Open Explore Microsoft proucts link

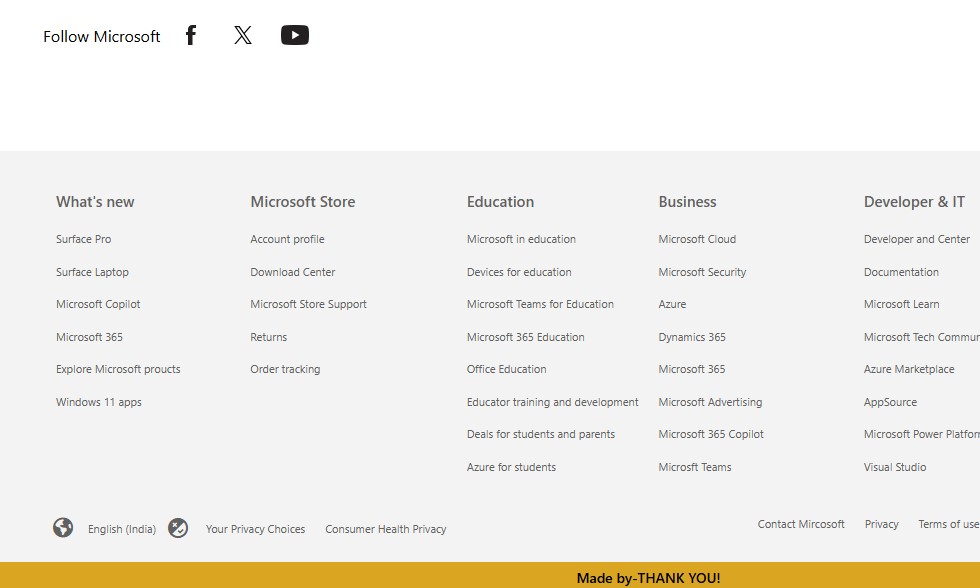tap(118, 369)
